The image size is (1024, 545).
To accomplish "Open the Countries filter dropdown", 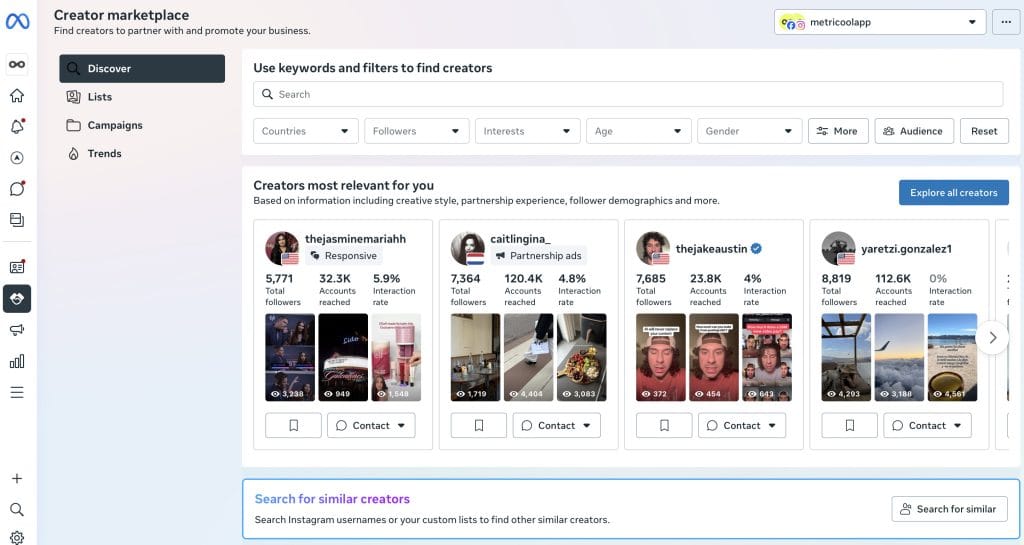I will pyautogui.click(x=306, y=131).
